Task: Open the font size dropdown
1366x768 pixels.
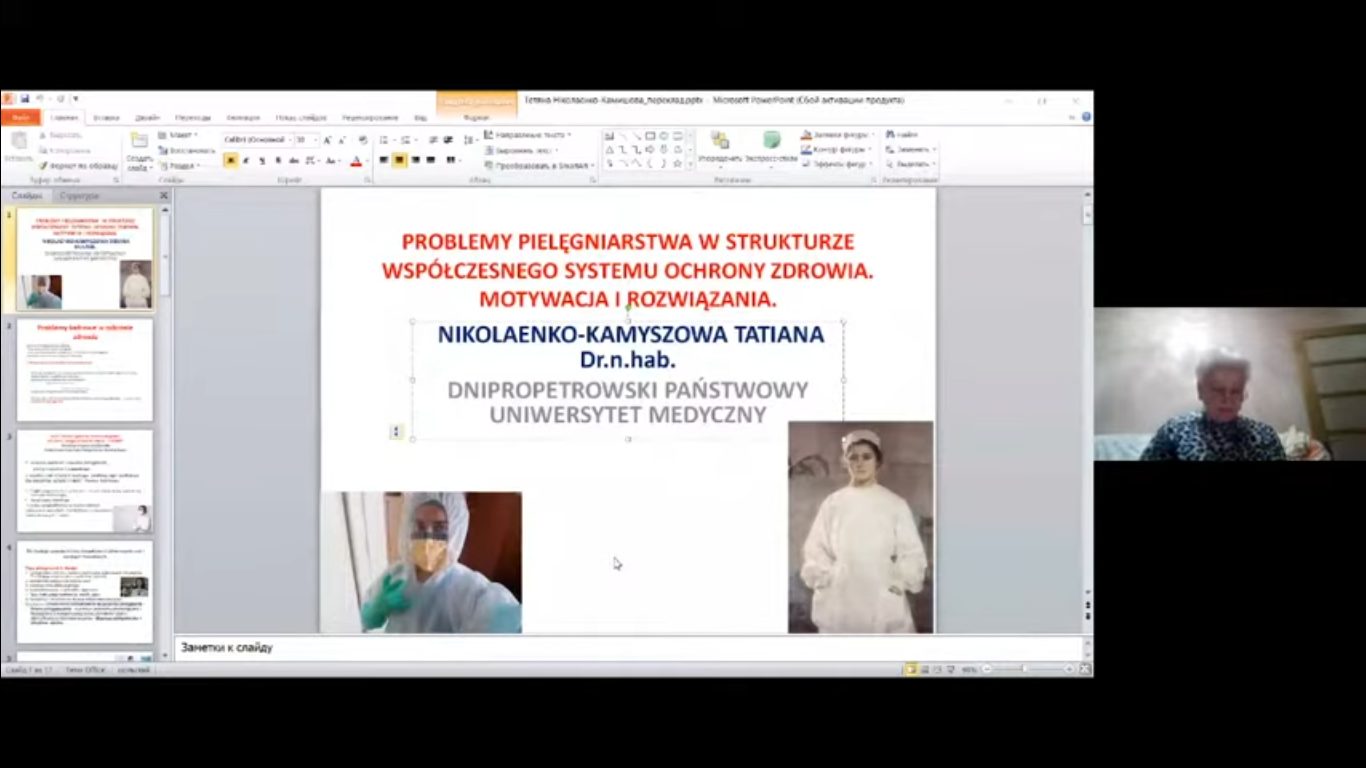Action: click(314, 140)
